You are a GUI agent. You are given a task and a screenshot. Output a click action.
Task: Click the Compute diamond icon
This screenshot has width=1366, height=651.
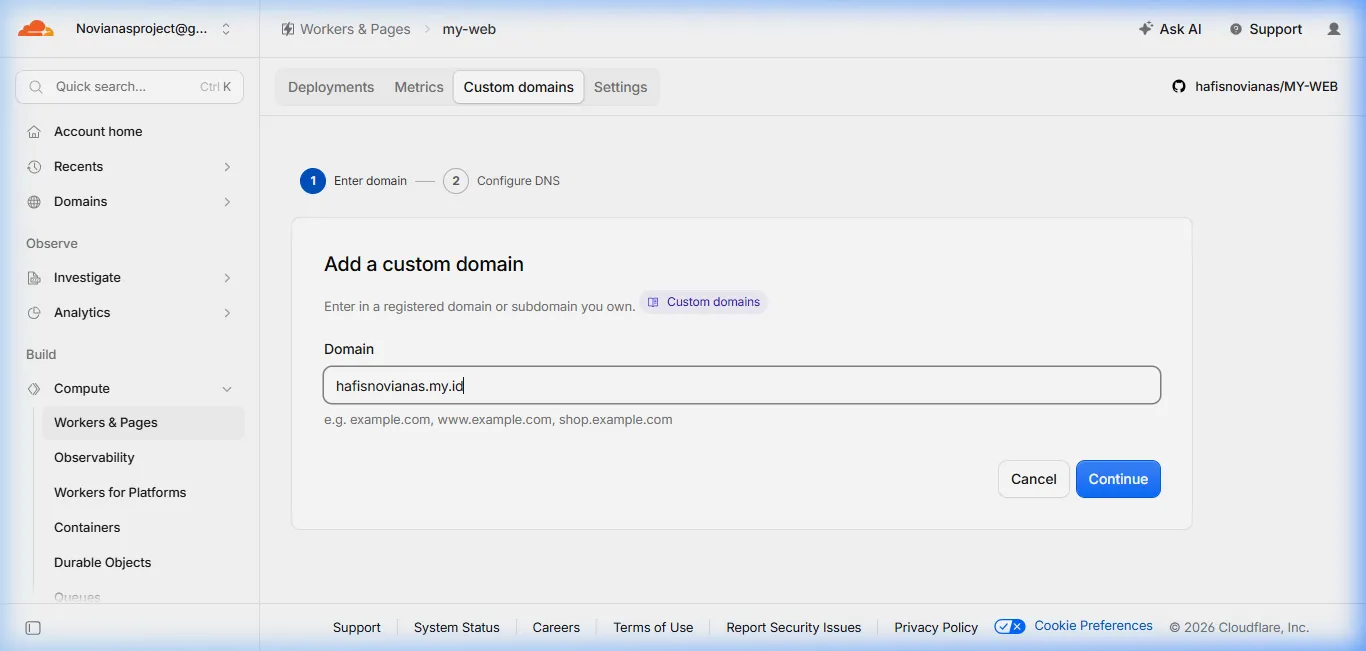click(x=34, y=389)
